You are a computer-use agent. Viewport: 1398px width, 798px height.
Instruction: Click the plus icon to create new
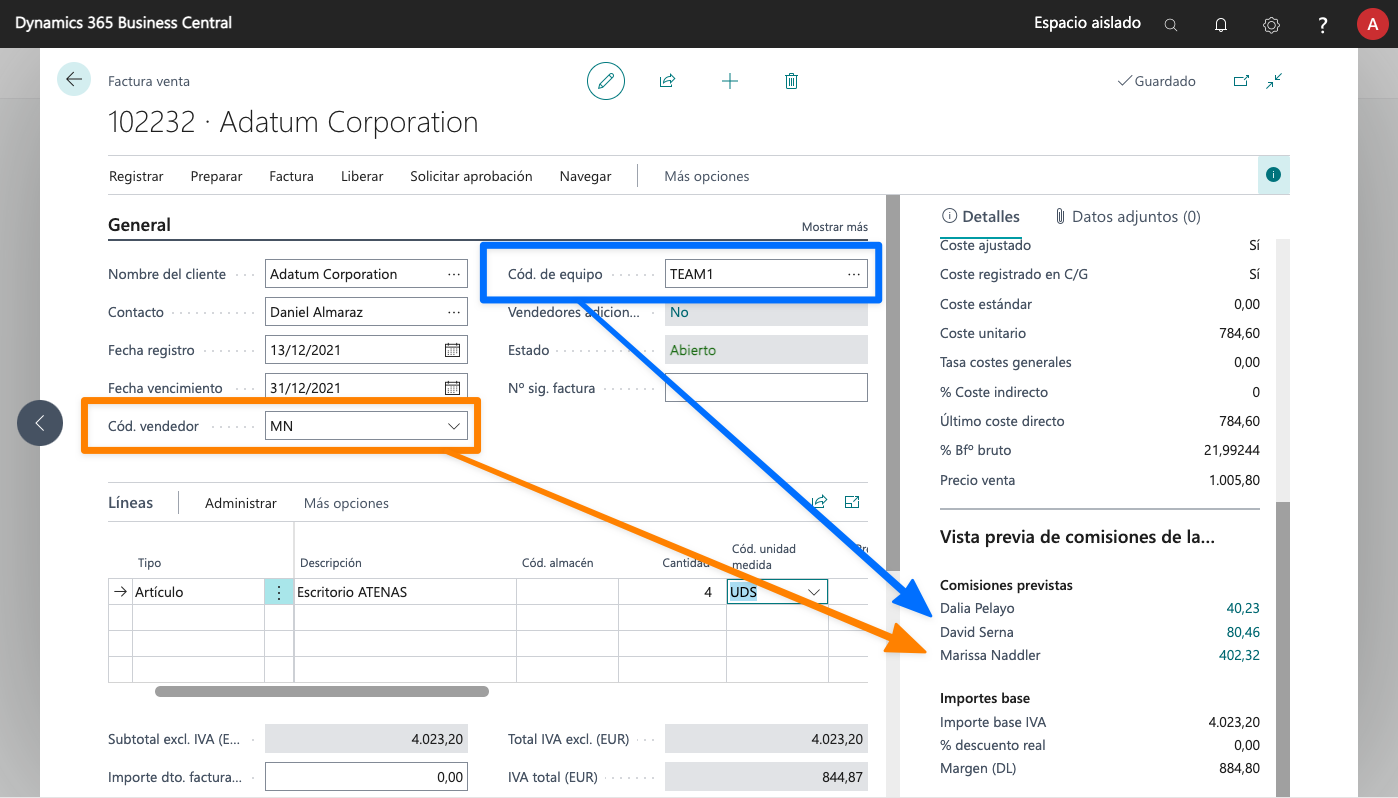(x=730, y=81)
